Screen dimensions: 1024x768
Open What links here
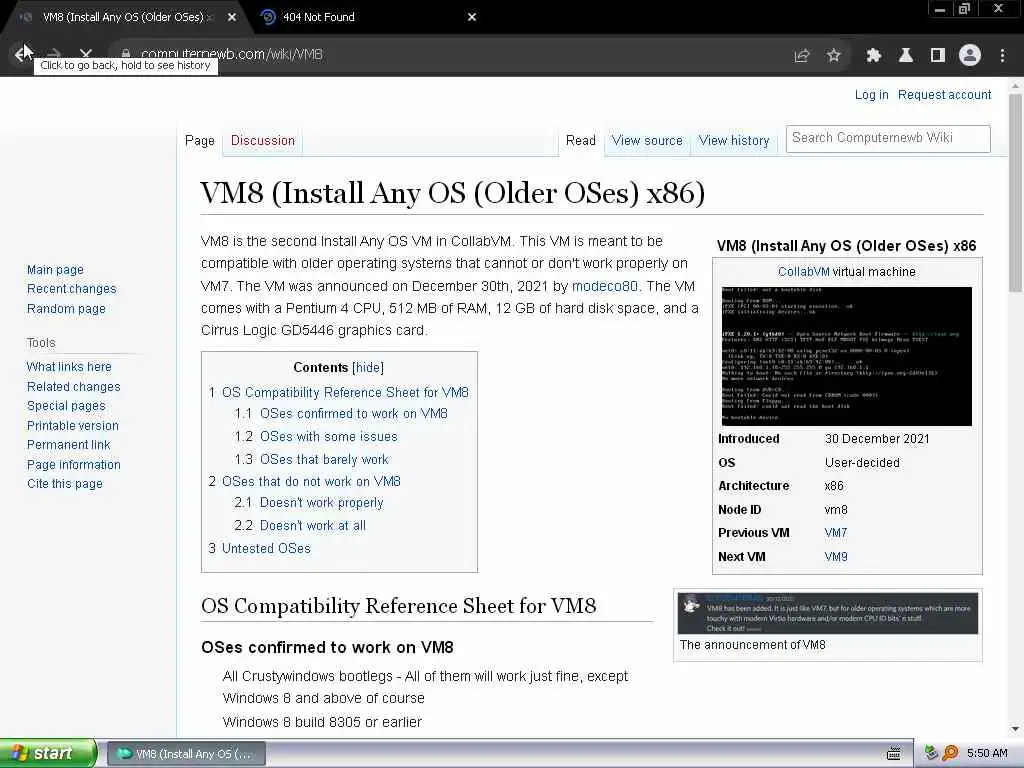coord(69,366)
